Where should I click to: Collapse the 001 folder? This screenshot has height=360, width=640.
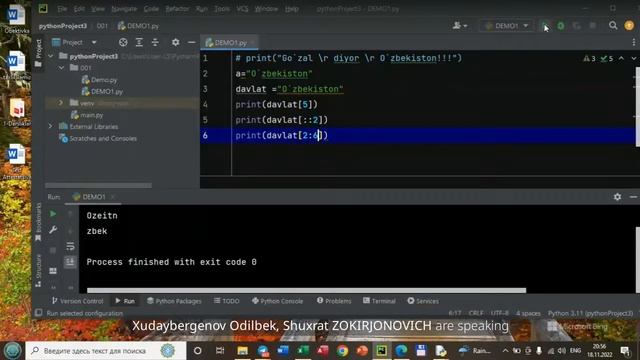click(61, 68)
